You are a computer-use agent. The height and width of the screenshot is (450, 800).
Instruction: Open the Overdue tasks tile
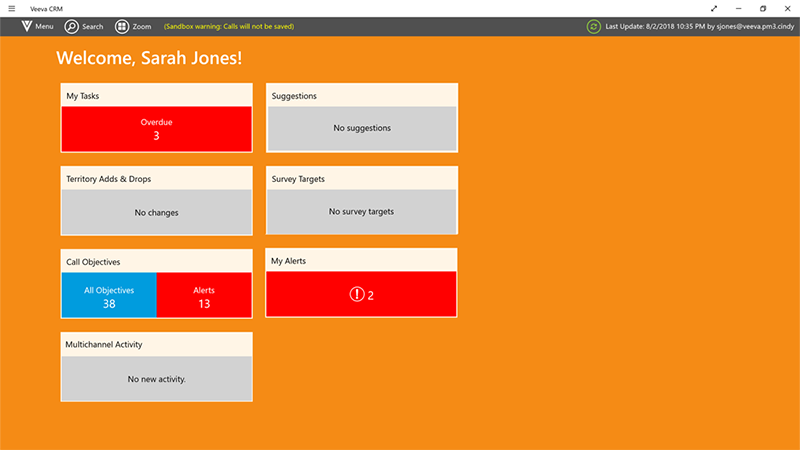(x=156, y=129)
